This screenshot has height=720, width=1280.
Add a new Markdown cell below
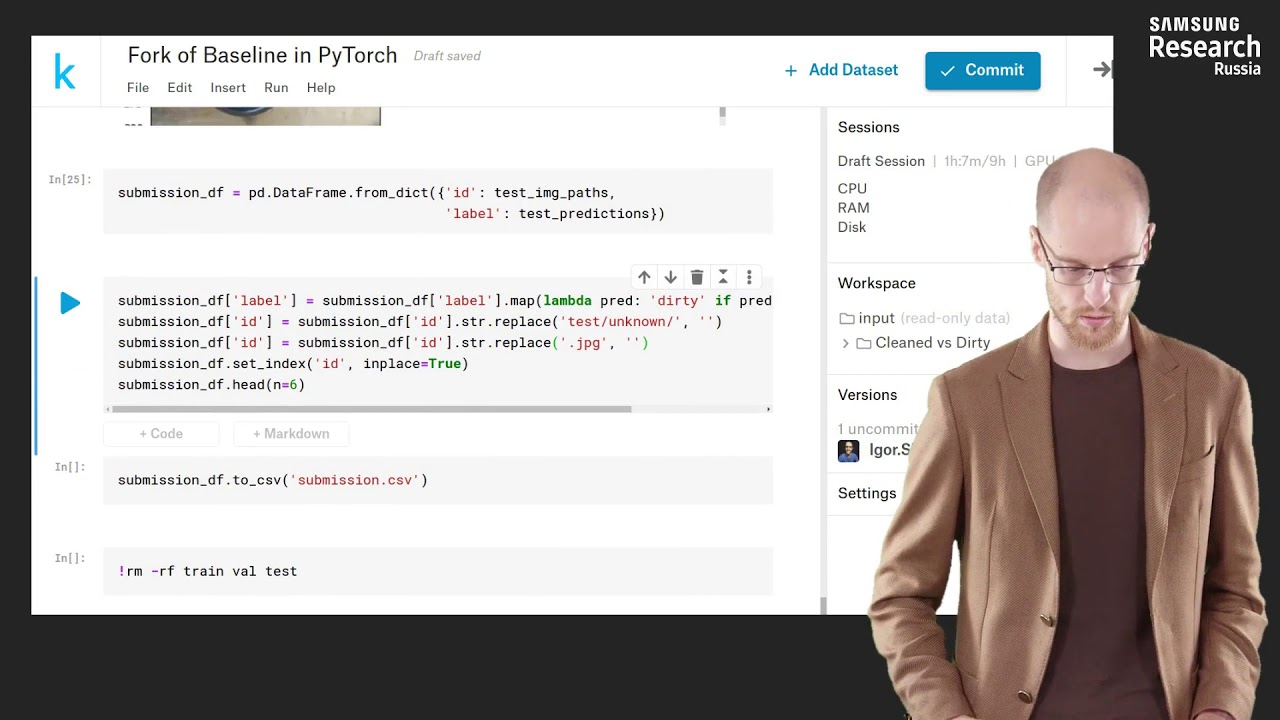[x=291, y=433]
